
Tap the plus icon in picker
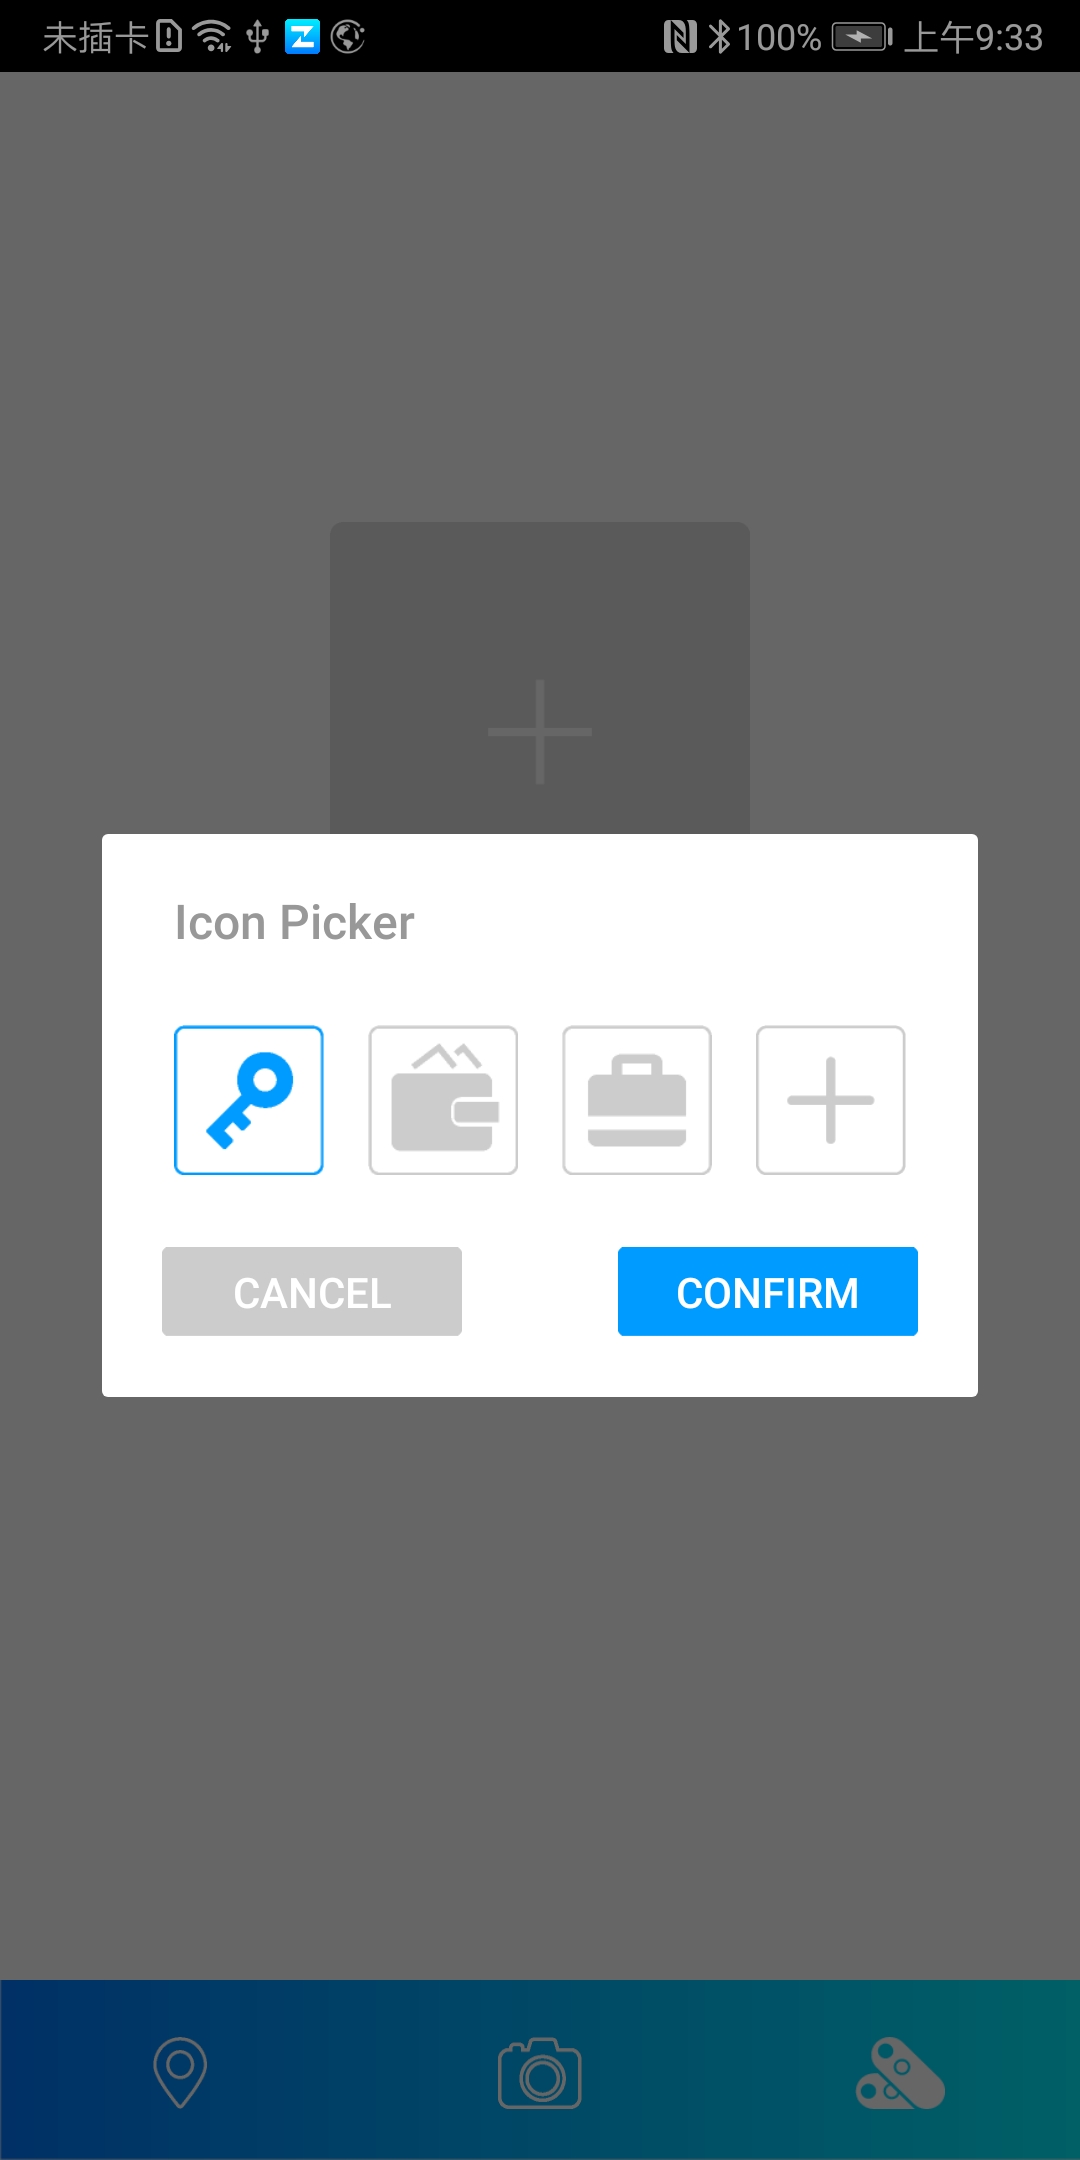pos(831,1100)
